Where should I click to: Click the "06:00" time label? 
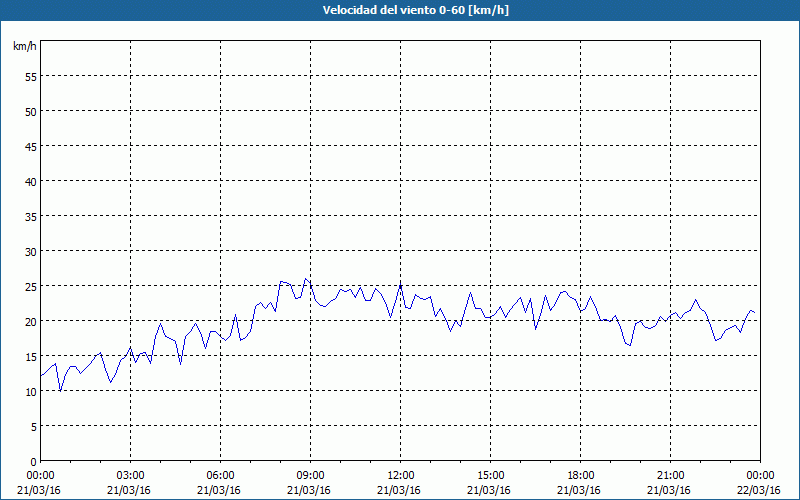point(218,477)
